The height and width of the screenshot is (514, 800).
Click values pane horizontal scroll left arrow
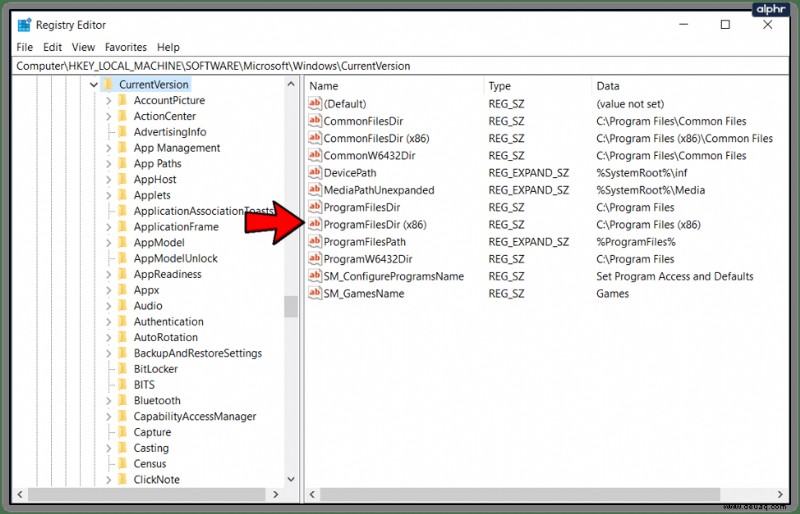312,495
